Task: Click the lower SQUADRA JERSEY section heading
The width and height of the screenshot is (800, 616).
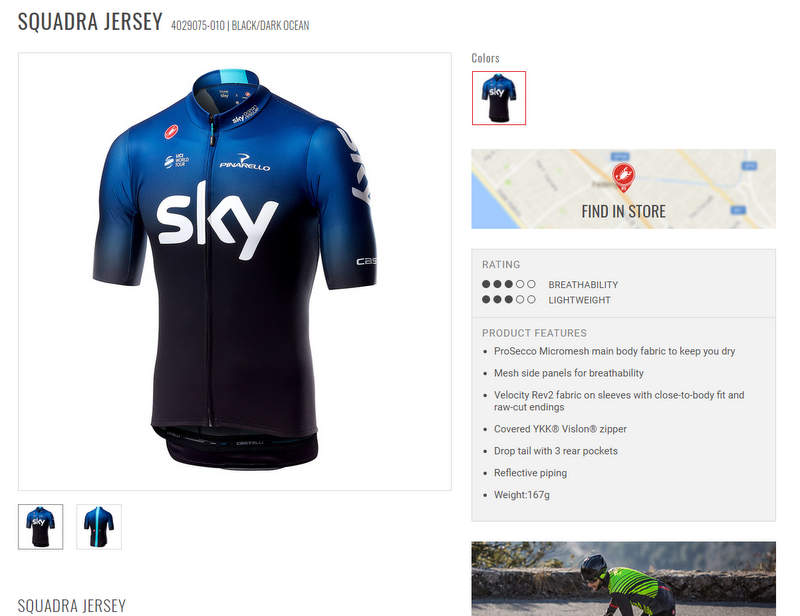Action: tap(72, 605)
